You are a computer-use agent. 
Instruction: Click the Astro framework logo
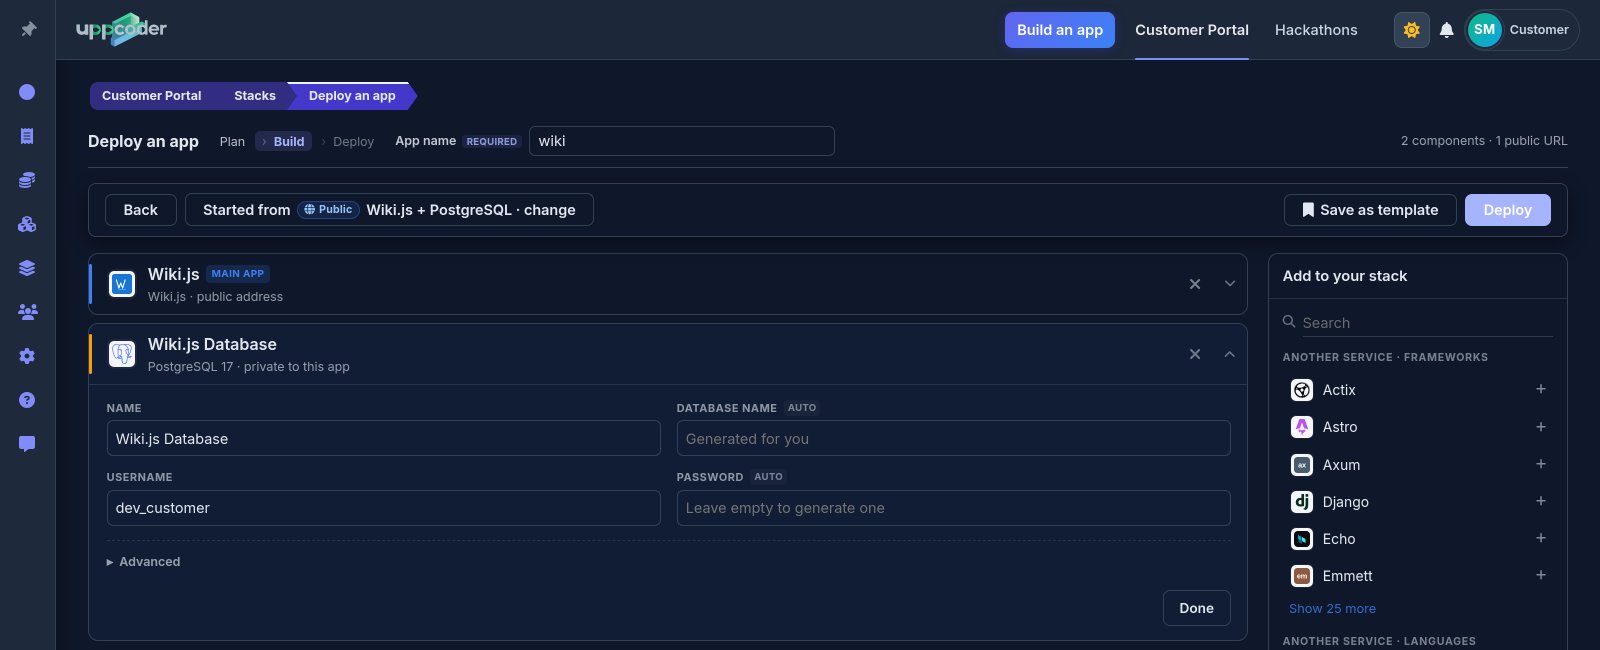tap(1301, 427)
